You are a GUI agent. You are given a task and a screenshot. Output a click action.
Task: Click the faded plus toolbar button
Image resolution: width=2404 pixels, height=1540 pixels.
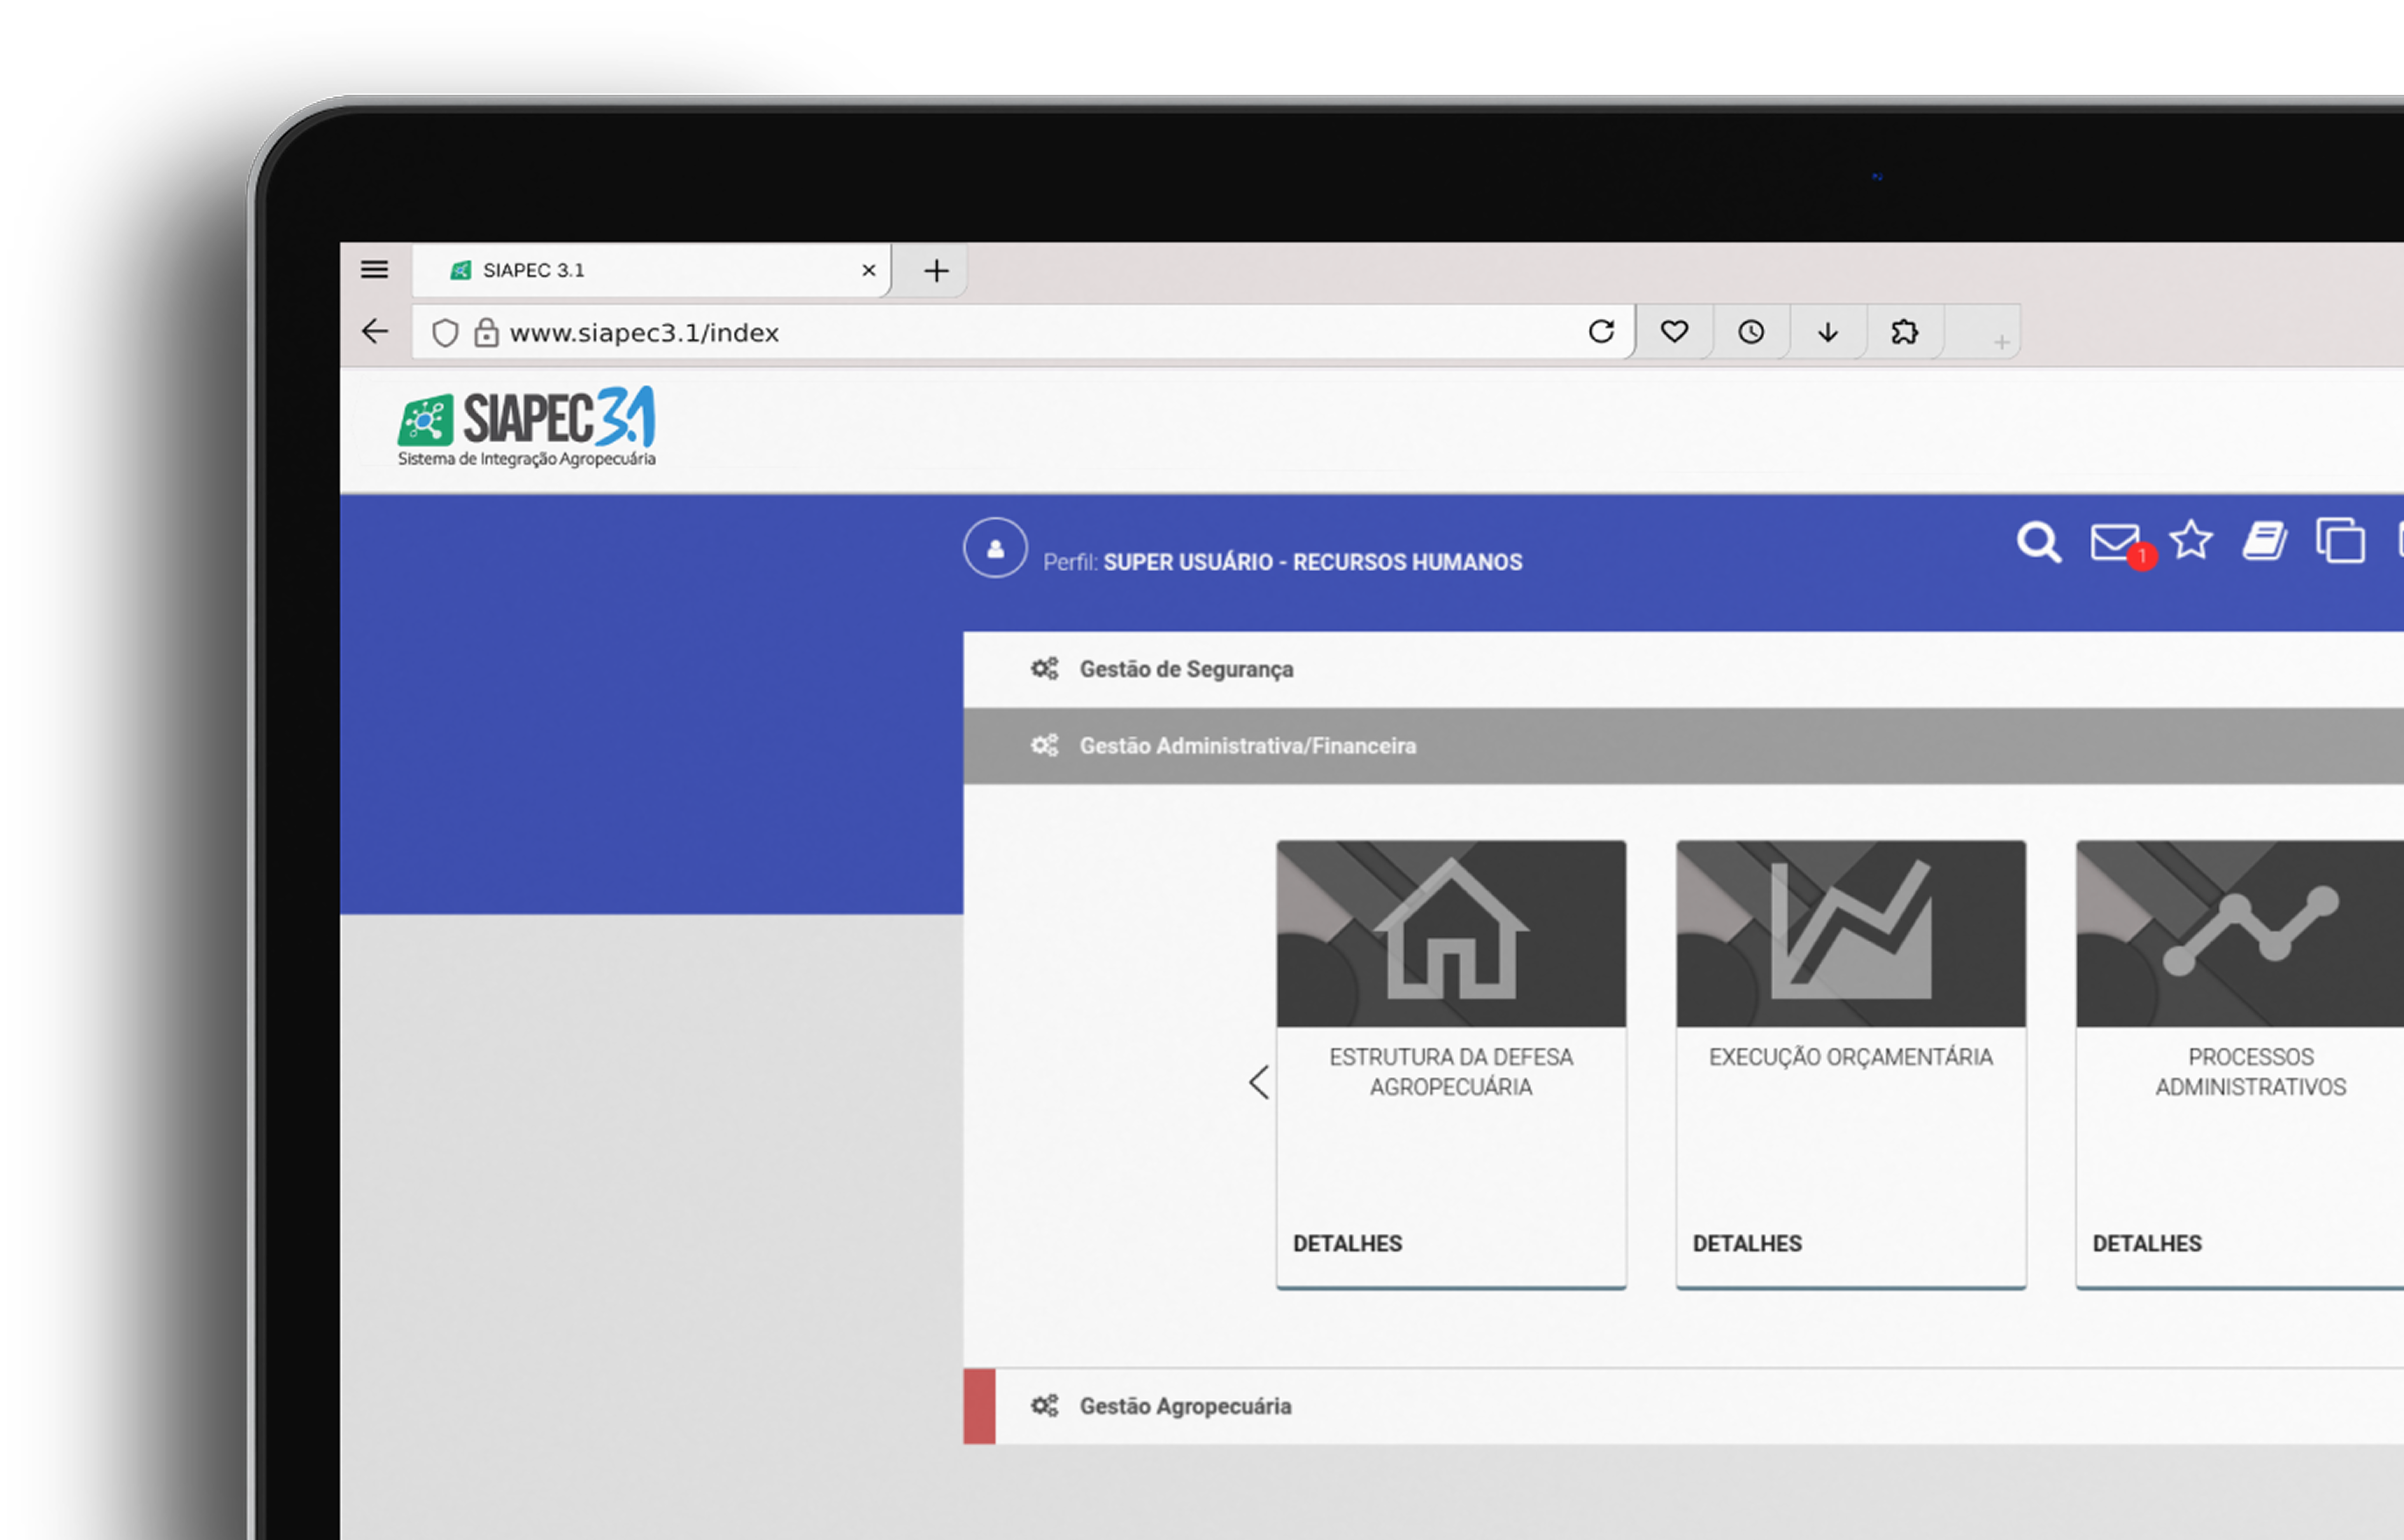(x=2001, y=342)
